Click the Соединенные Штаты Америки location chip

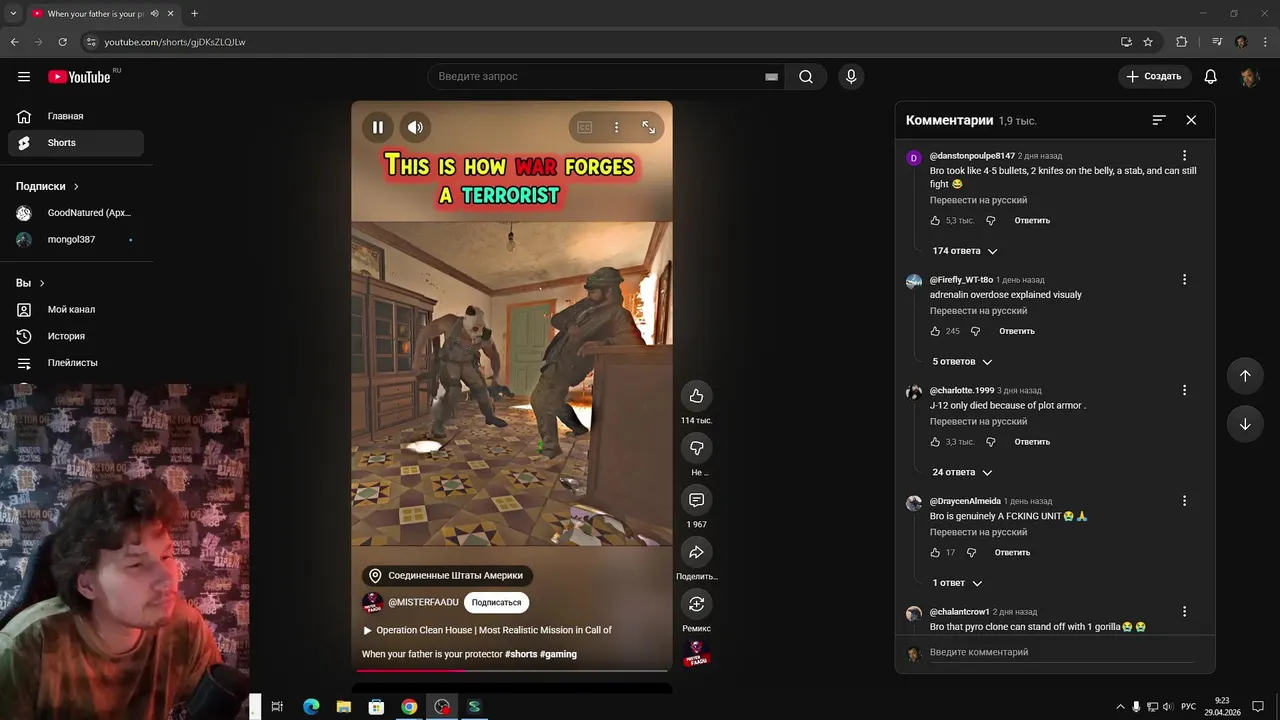447,576
